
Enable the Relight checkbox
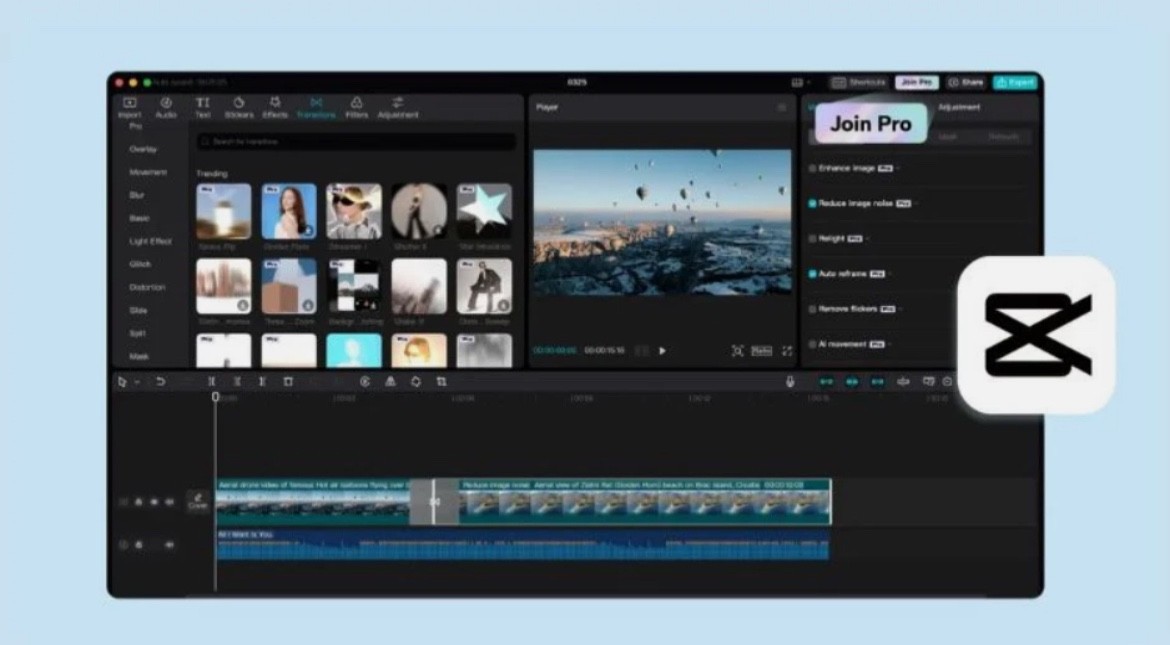pos(813,239)
